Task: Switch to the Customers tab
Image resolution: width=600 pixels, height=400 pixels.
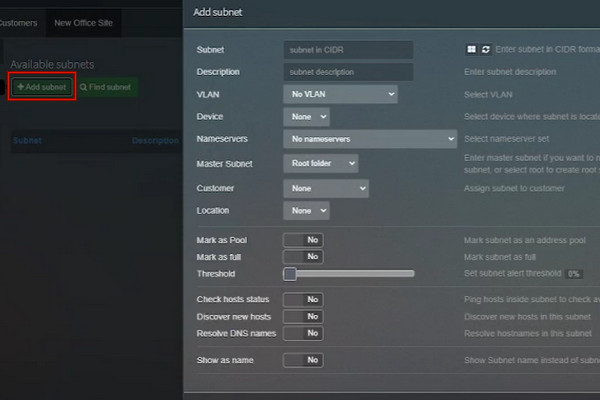Action: [x=18, y=23]
